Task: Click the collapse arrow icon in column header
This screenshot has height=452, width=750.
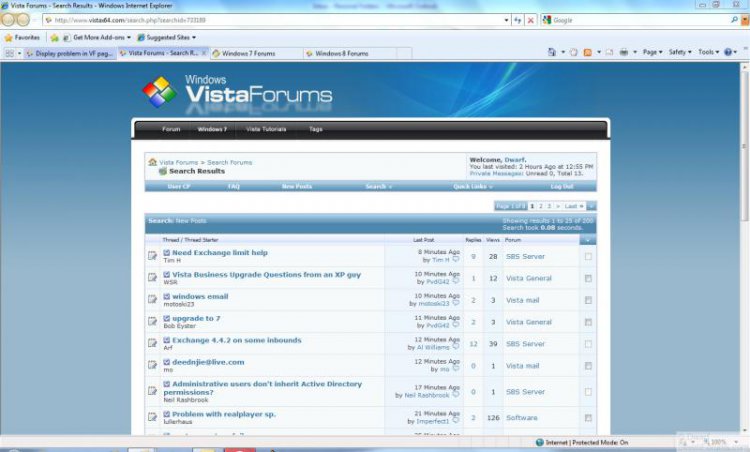Action: coord(588,240)
